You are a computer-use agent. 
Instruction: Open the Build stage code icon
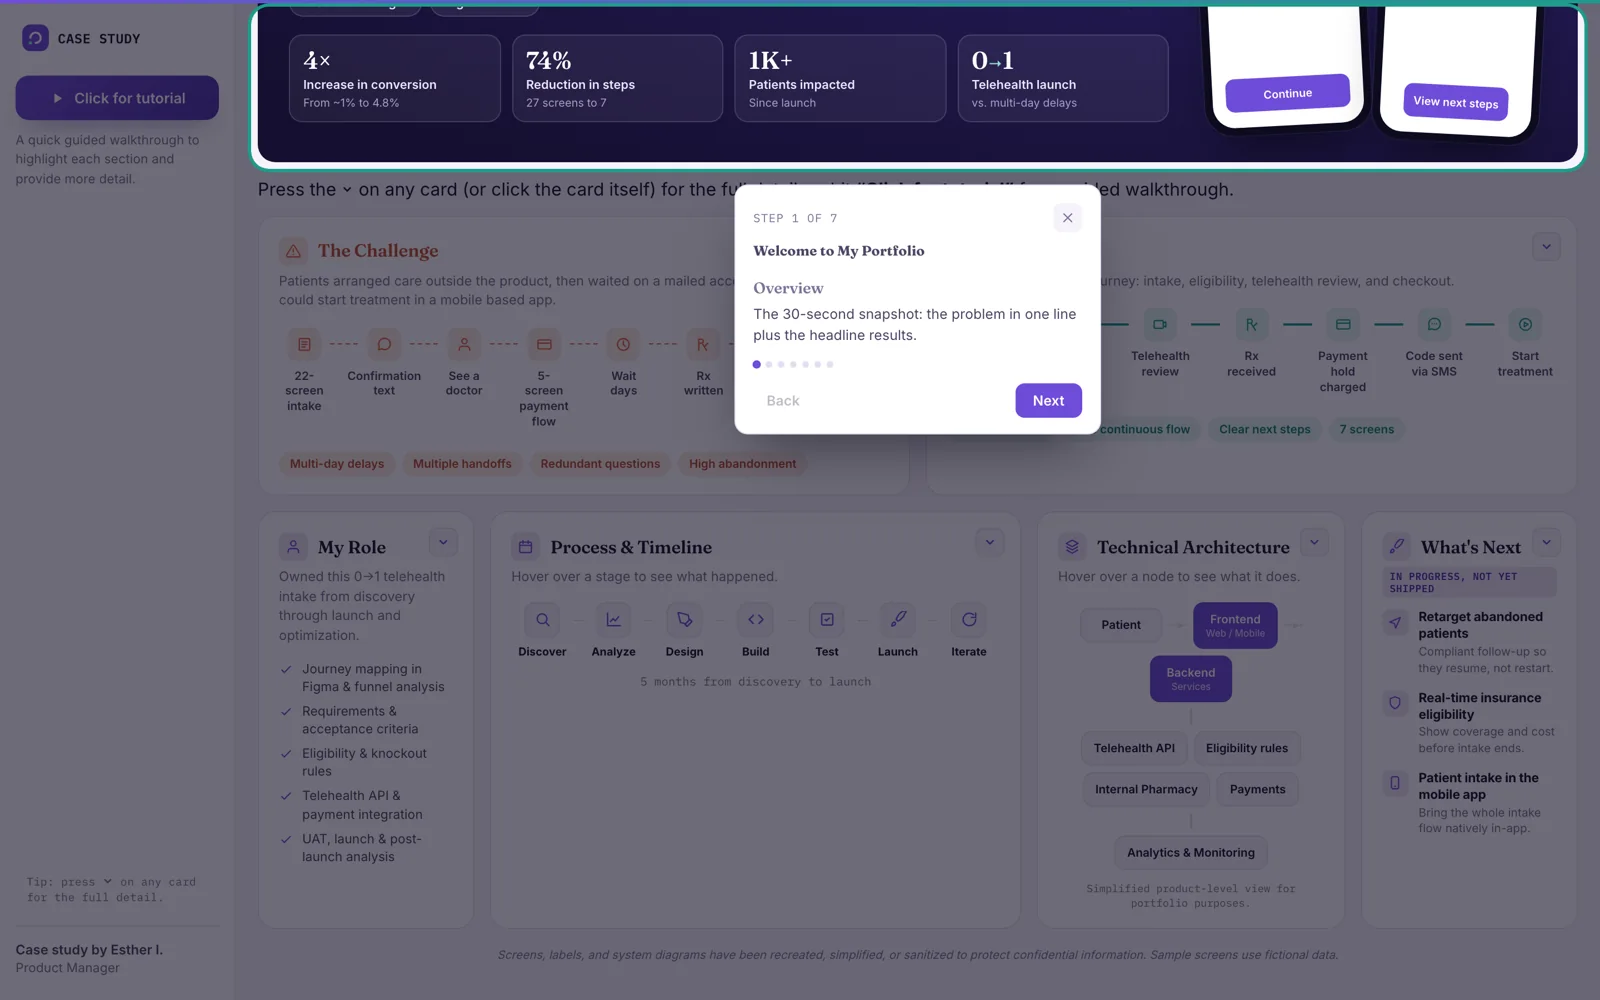click(756, 620)
